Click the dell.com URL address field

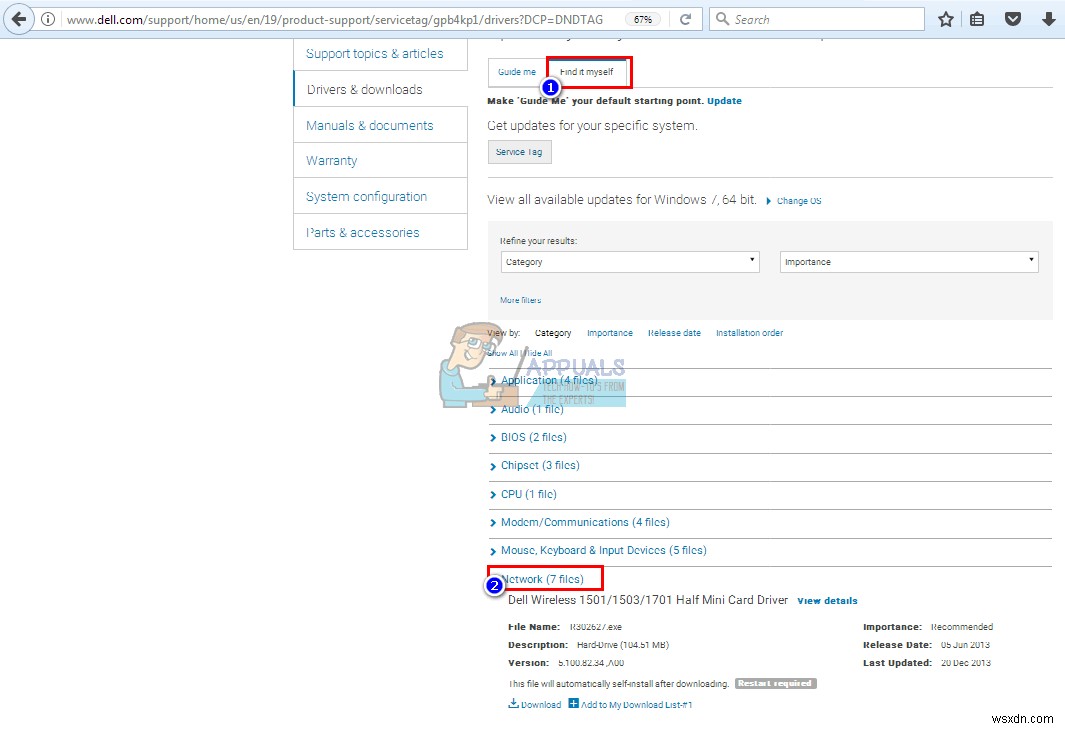pyautogui.click(x=335, y=20)
